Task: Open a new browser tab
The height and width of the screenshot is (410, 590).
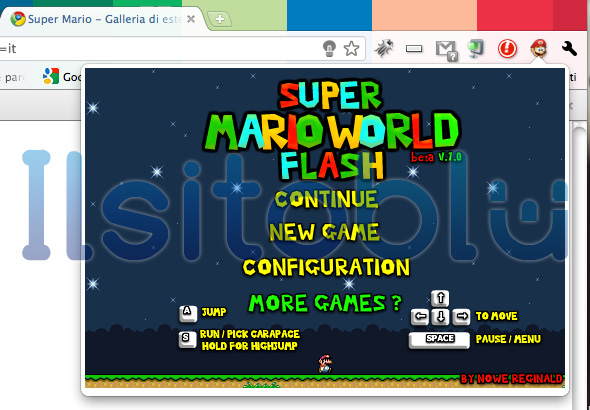Action: click(x=219, y=19)
